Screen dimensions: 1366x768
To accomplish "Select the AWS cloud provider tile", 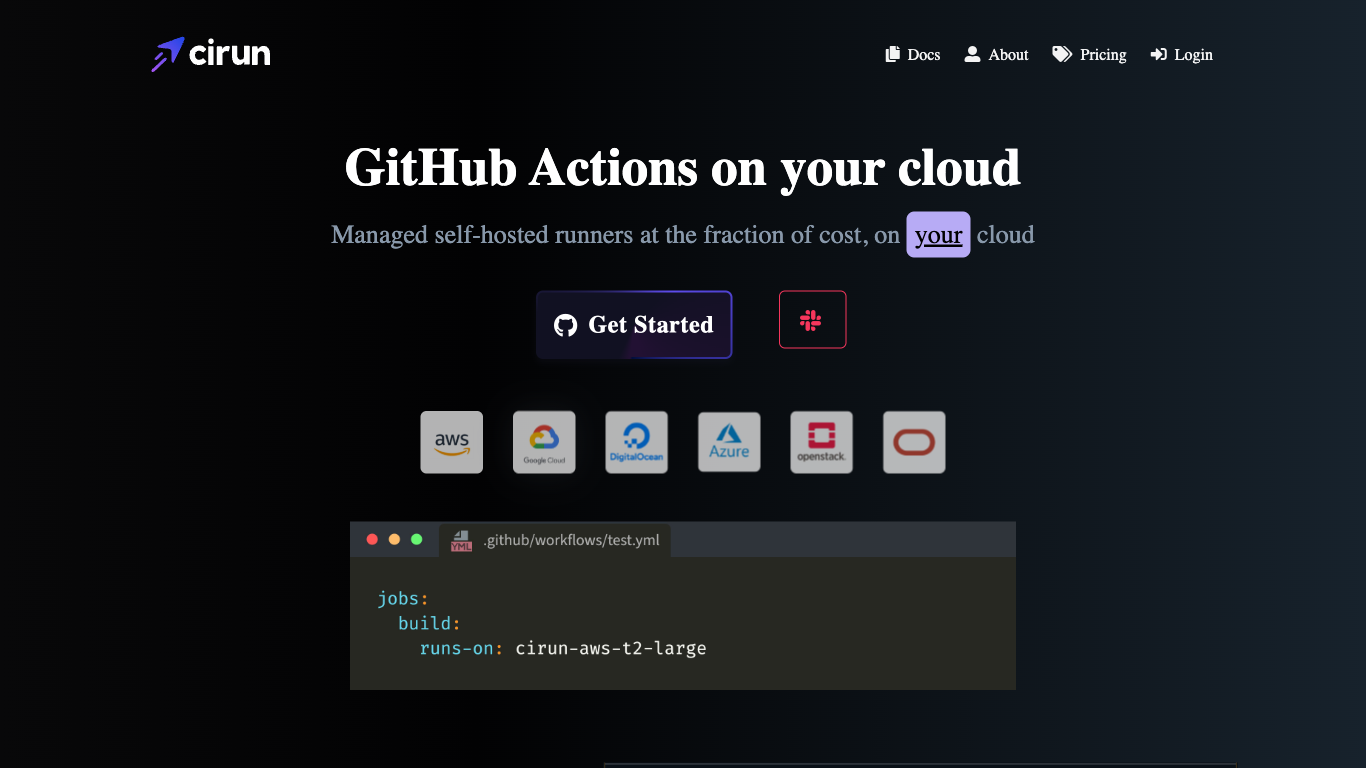I will click(452, 442).
